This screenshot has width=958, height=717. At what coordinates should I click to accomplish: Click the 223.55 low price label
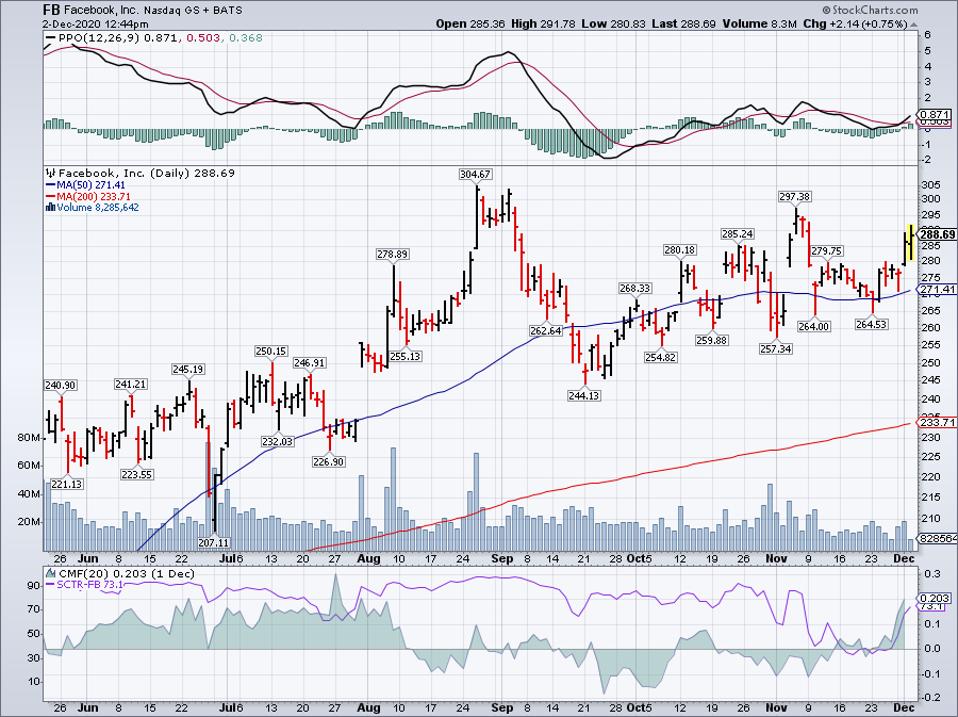tap(137, 475)
